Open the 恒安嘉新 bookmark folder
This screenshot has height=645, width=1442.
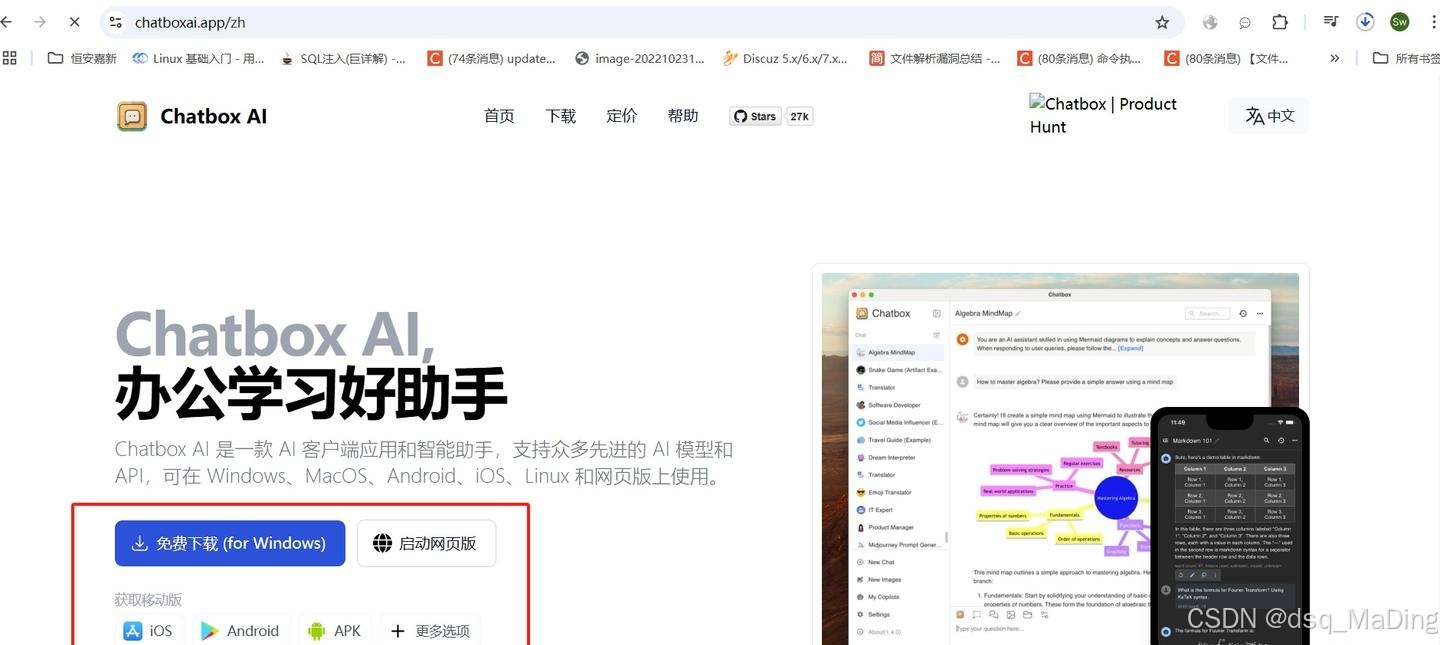[x=82, y=58]
